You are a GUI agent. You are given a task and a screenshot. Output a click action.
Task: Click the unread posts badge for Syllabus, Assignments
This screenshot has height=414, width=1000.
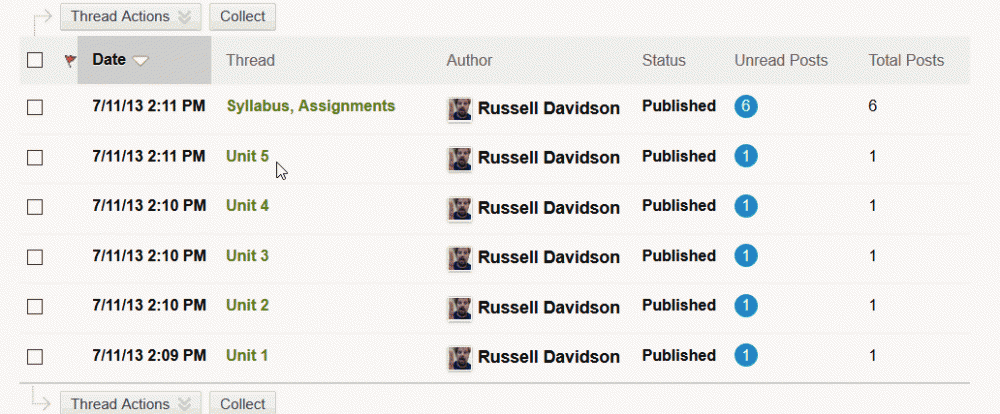click(x=745, y=106)
